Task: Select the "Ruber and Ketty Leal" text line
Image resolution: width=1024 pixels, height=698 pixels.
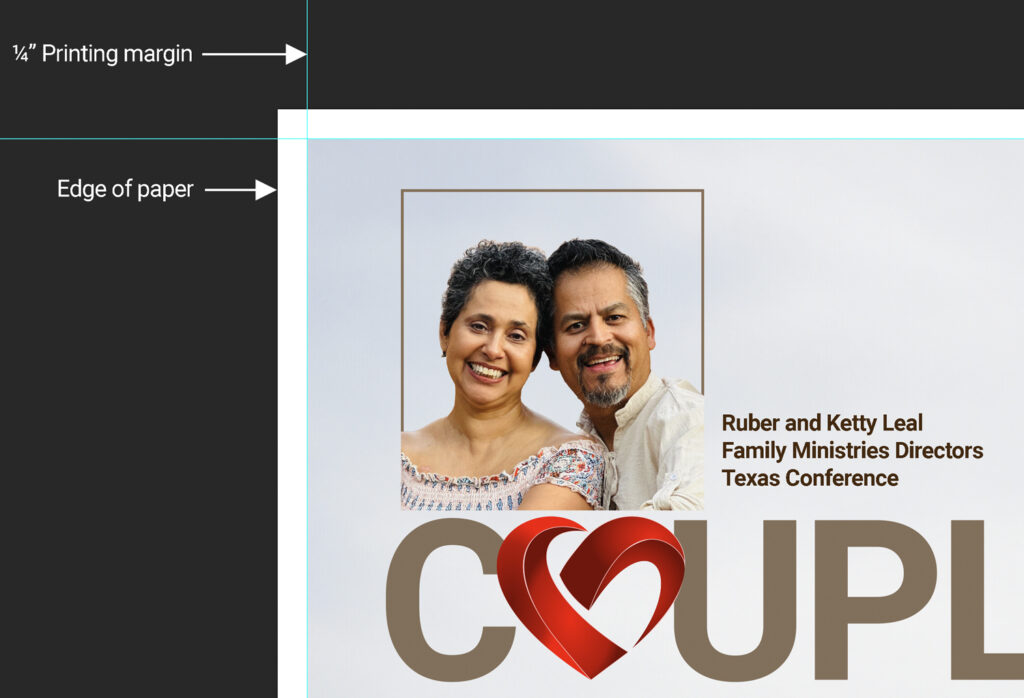Action: pos(822,423)
